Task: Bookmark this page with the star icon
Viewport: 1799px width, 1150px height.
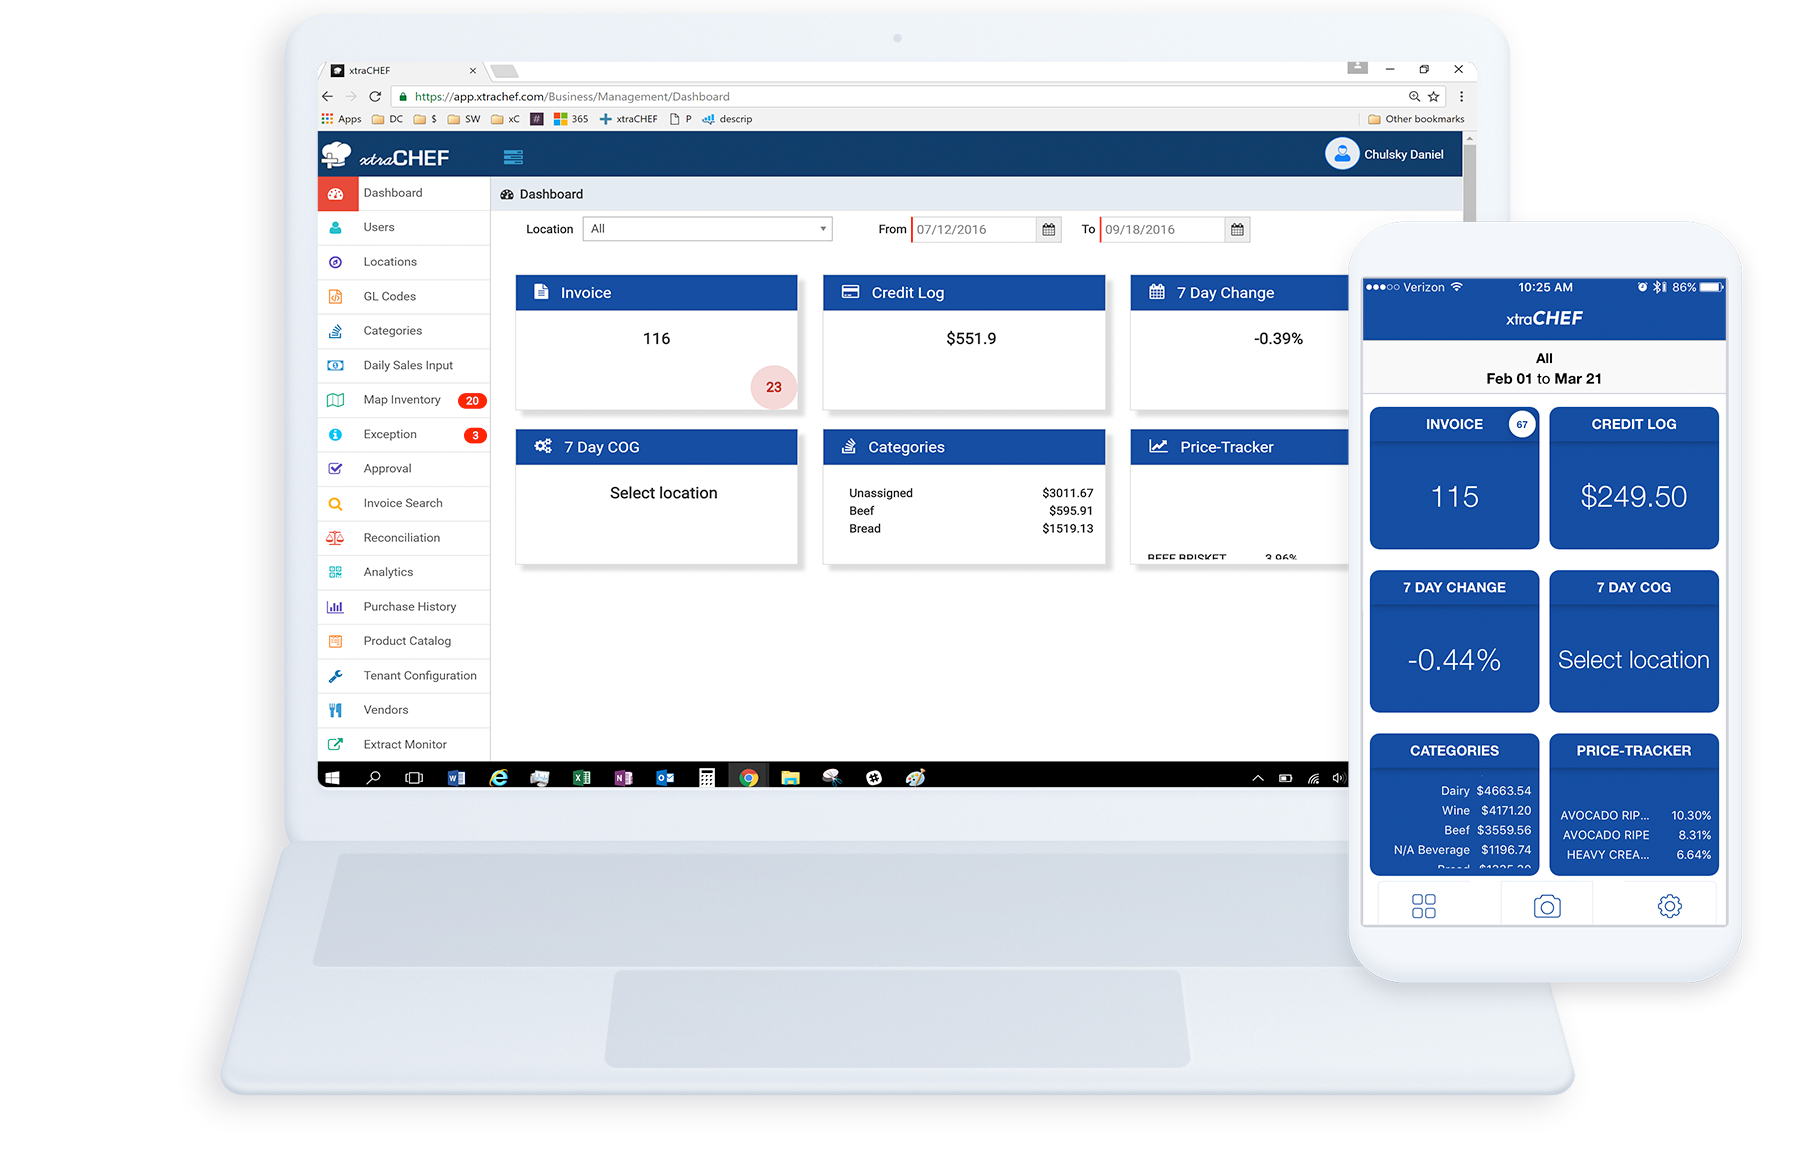Action: (x=1434, y=97)
